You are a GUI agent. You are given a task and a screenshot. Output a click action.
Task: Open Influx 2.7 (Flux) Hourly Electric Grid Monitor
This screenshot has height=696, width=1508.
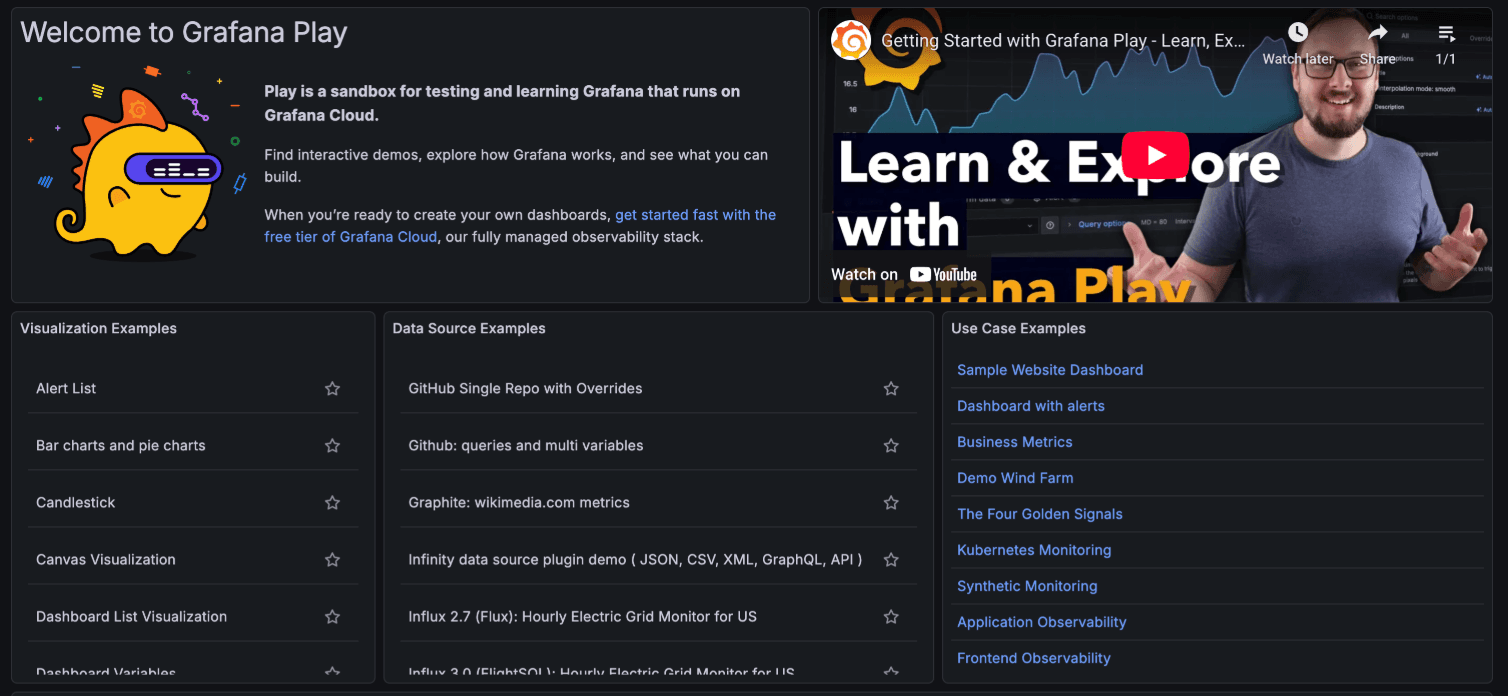(x=582, y=617)
